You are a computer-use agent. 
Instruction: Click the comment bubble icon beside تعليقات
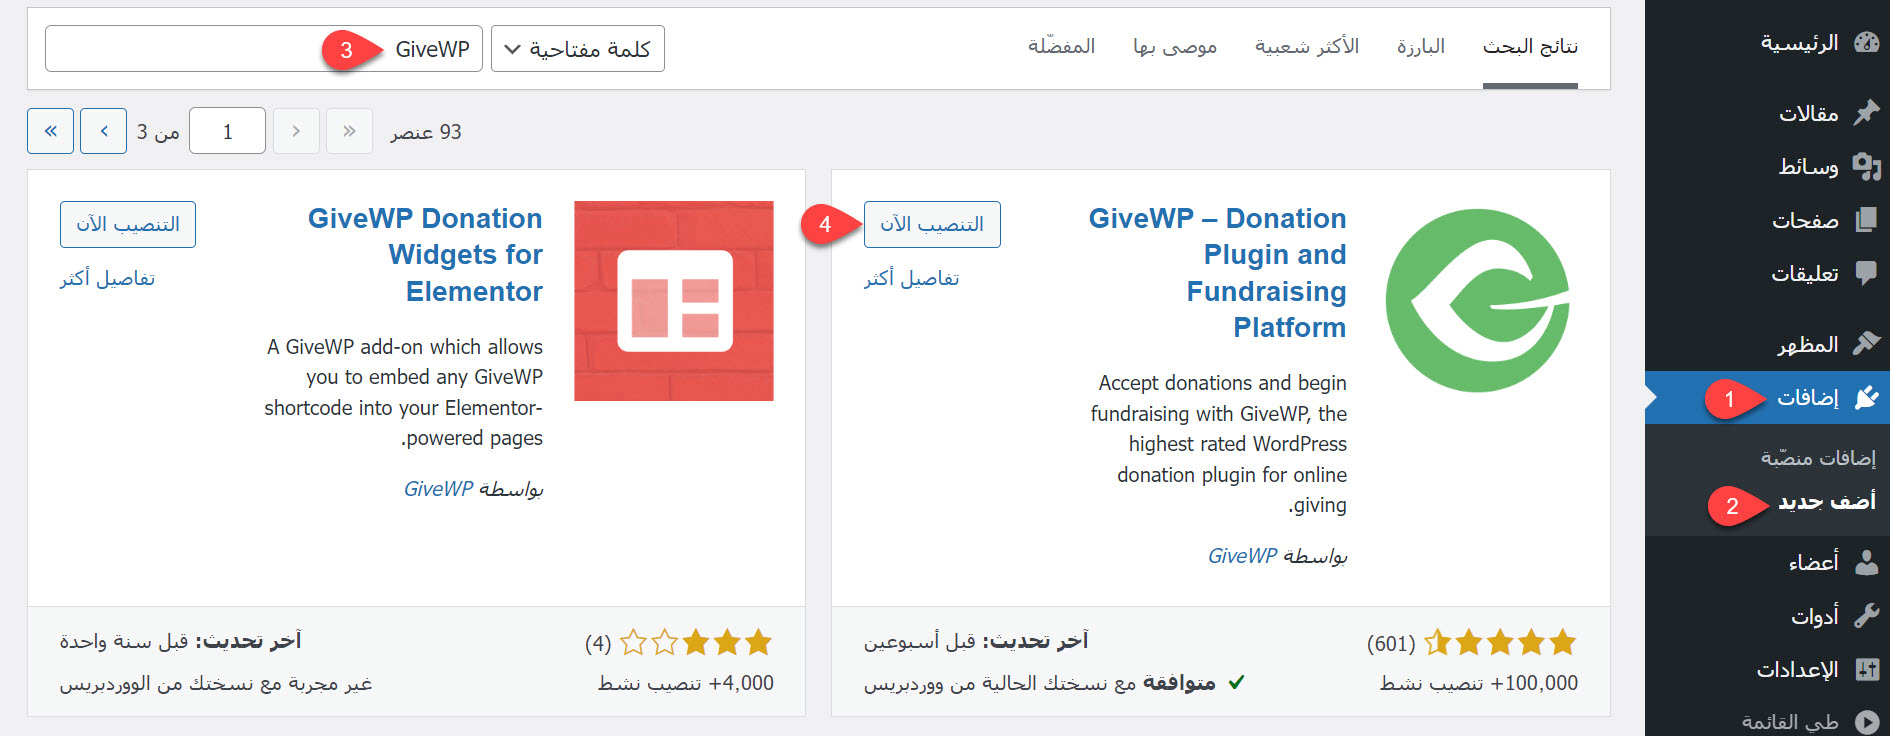pyautogui.click(x=1866, y=273)
